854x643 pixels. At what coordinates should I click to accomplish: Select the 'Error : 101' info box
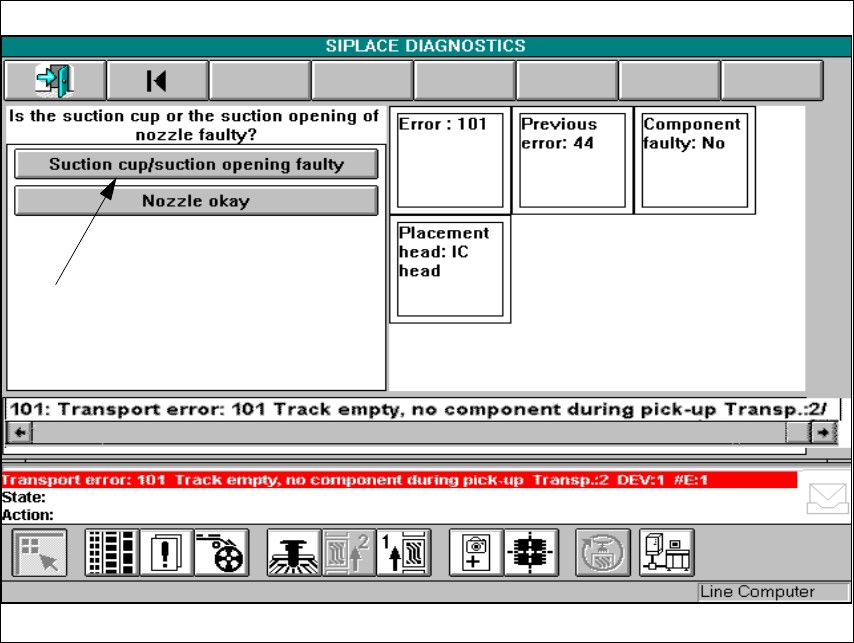click(450, 160)
